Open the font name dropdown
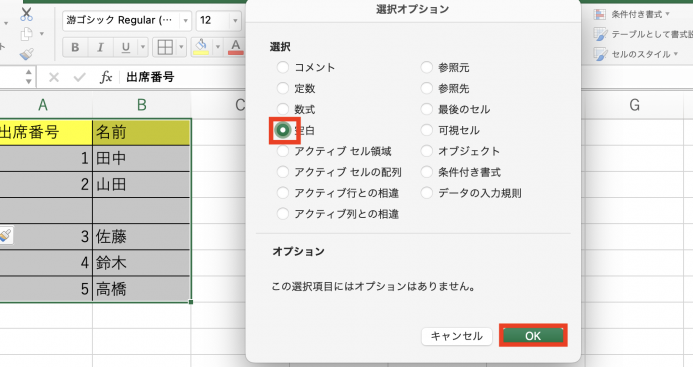 [x=185, y=20]
